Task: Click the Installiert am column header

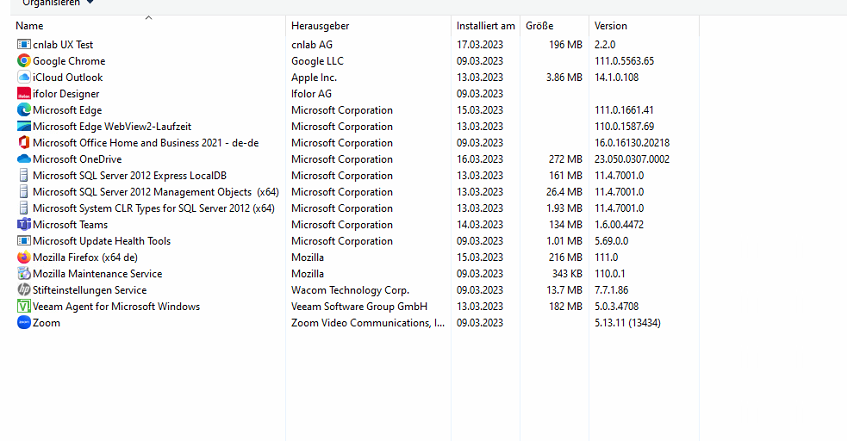Action: (486, 25)
